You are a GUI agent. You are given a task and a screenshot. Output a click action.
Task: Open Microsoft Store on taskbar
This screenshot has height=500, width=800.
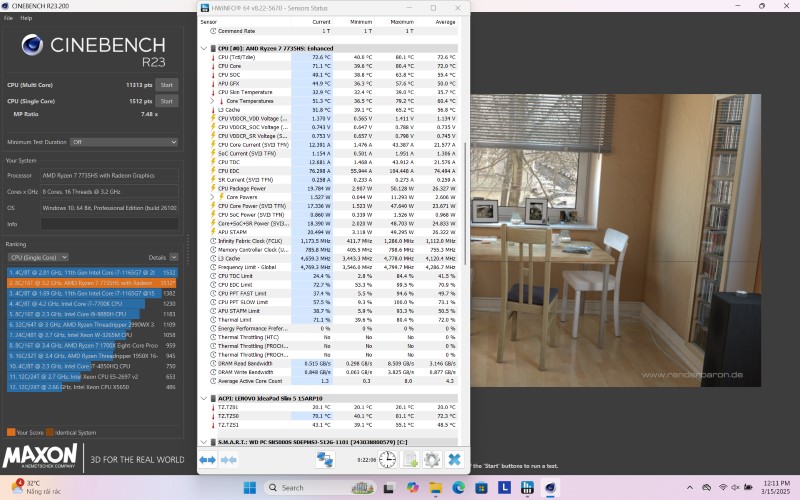pos(481,488)
